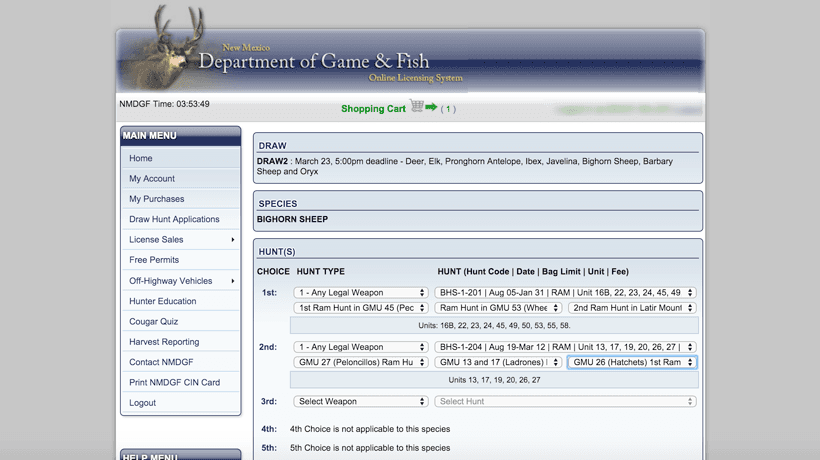Open the disabled Select Hunt dropdown
The image size is (820, 460).
565,401
